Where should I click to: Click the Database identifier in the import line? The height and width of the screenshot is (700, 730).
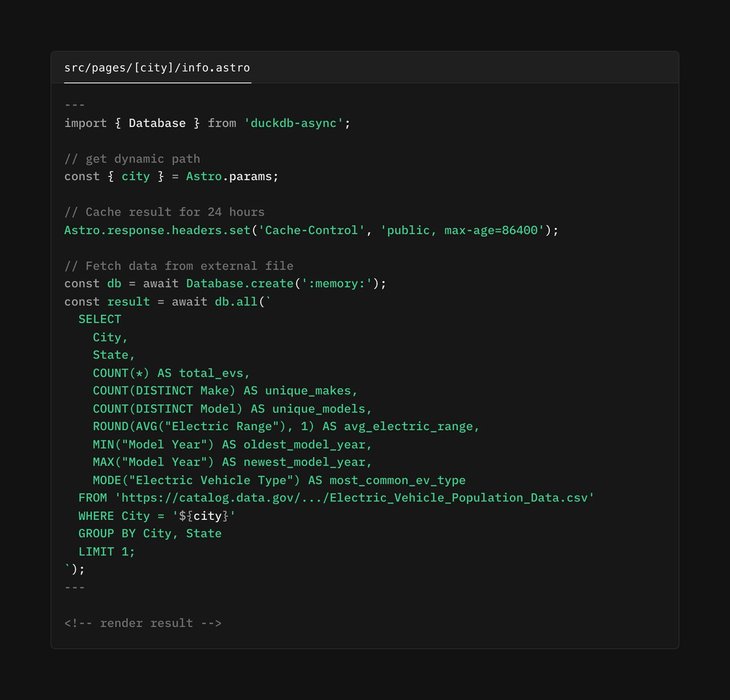click(157, 123)
